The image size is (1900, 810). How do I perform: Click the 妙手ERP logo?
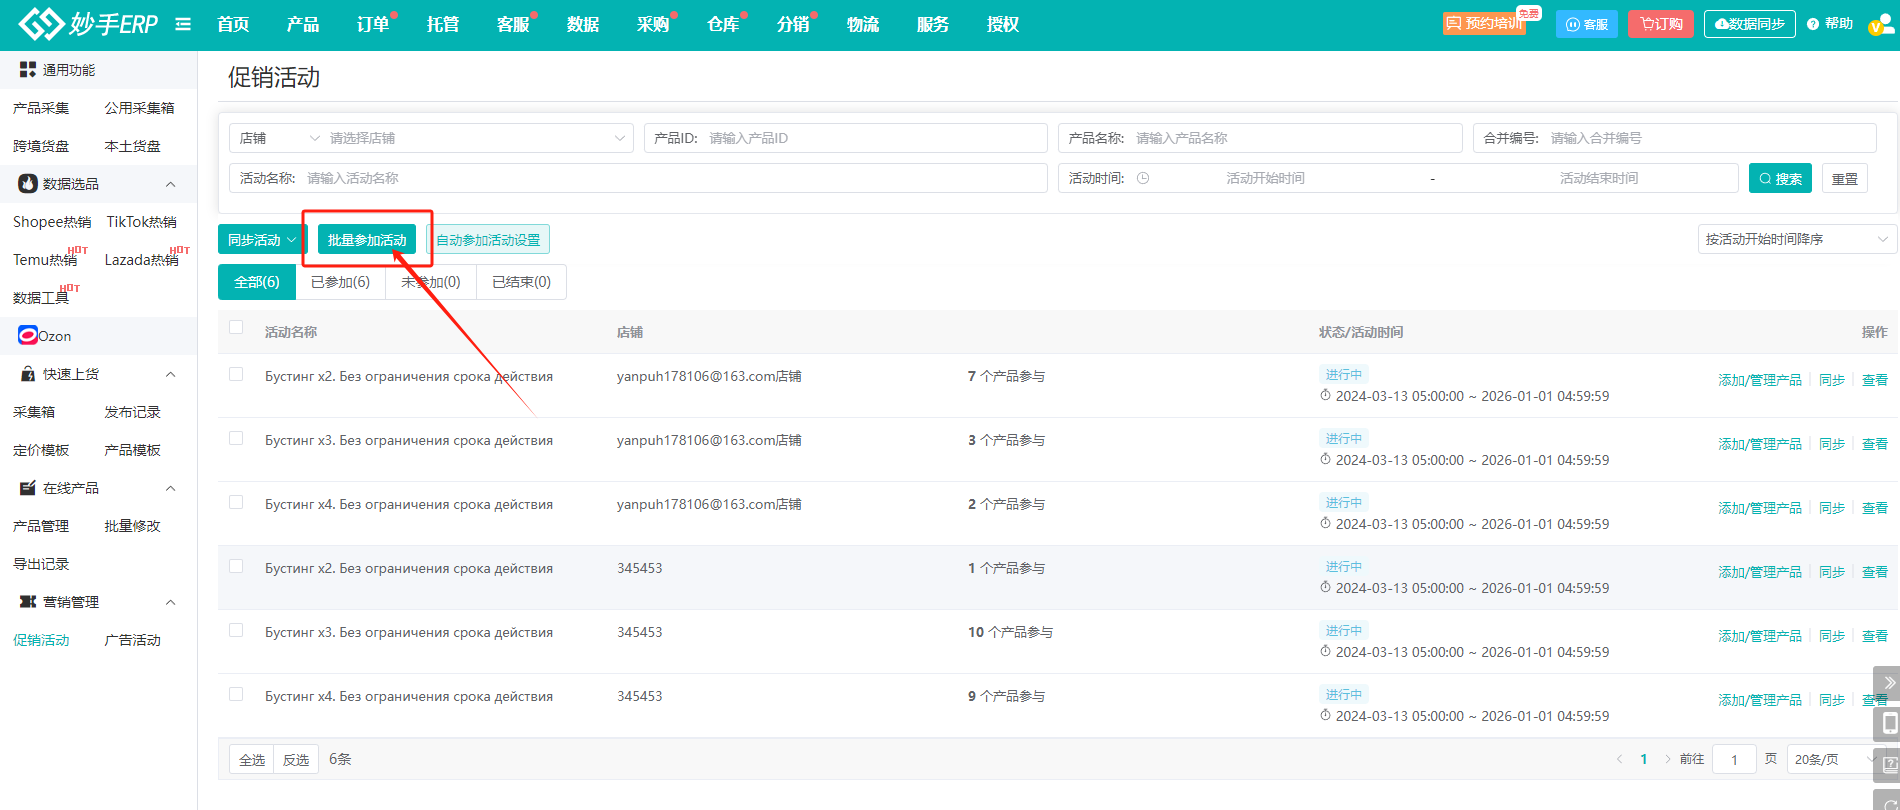(88, 24)
